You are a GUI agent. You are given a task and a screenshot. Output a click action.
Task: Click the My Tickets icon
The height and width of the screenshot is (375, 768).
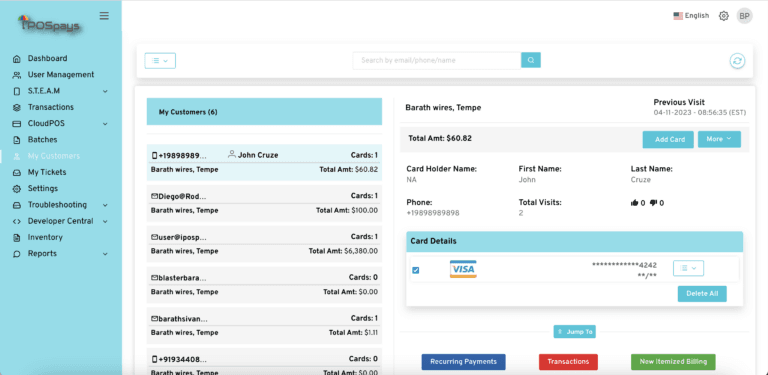coord(17,172)
